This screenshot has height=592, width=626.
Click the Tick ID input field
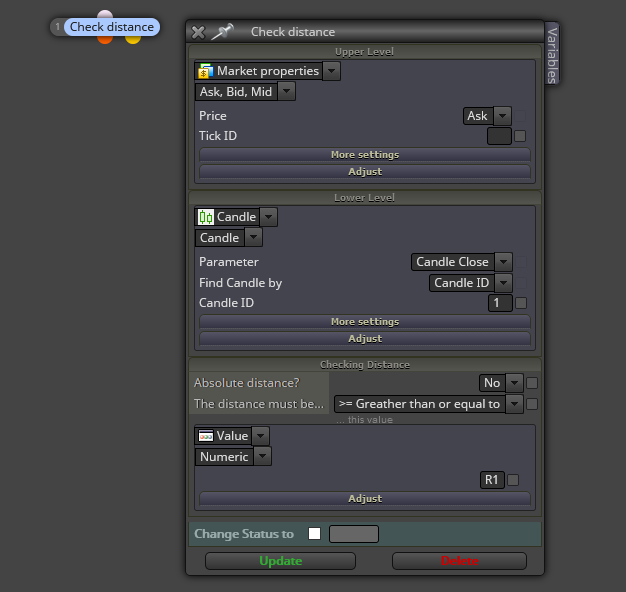tap(499, 136)
